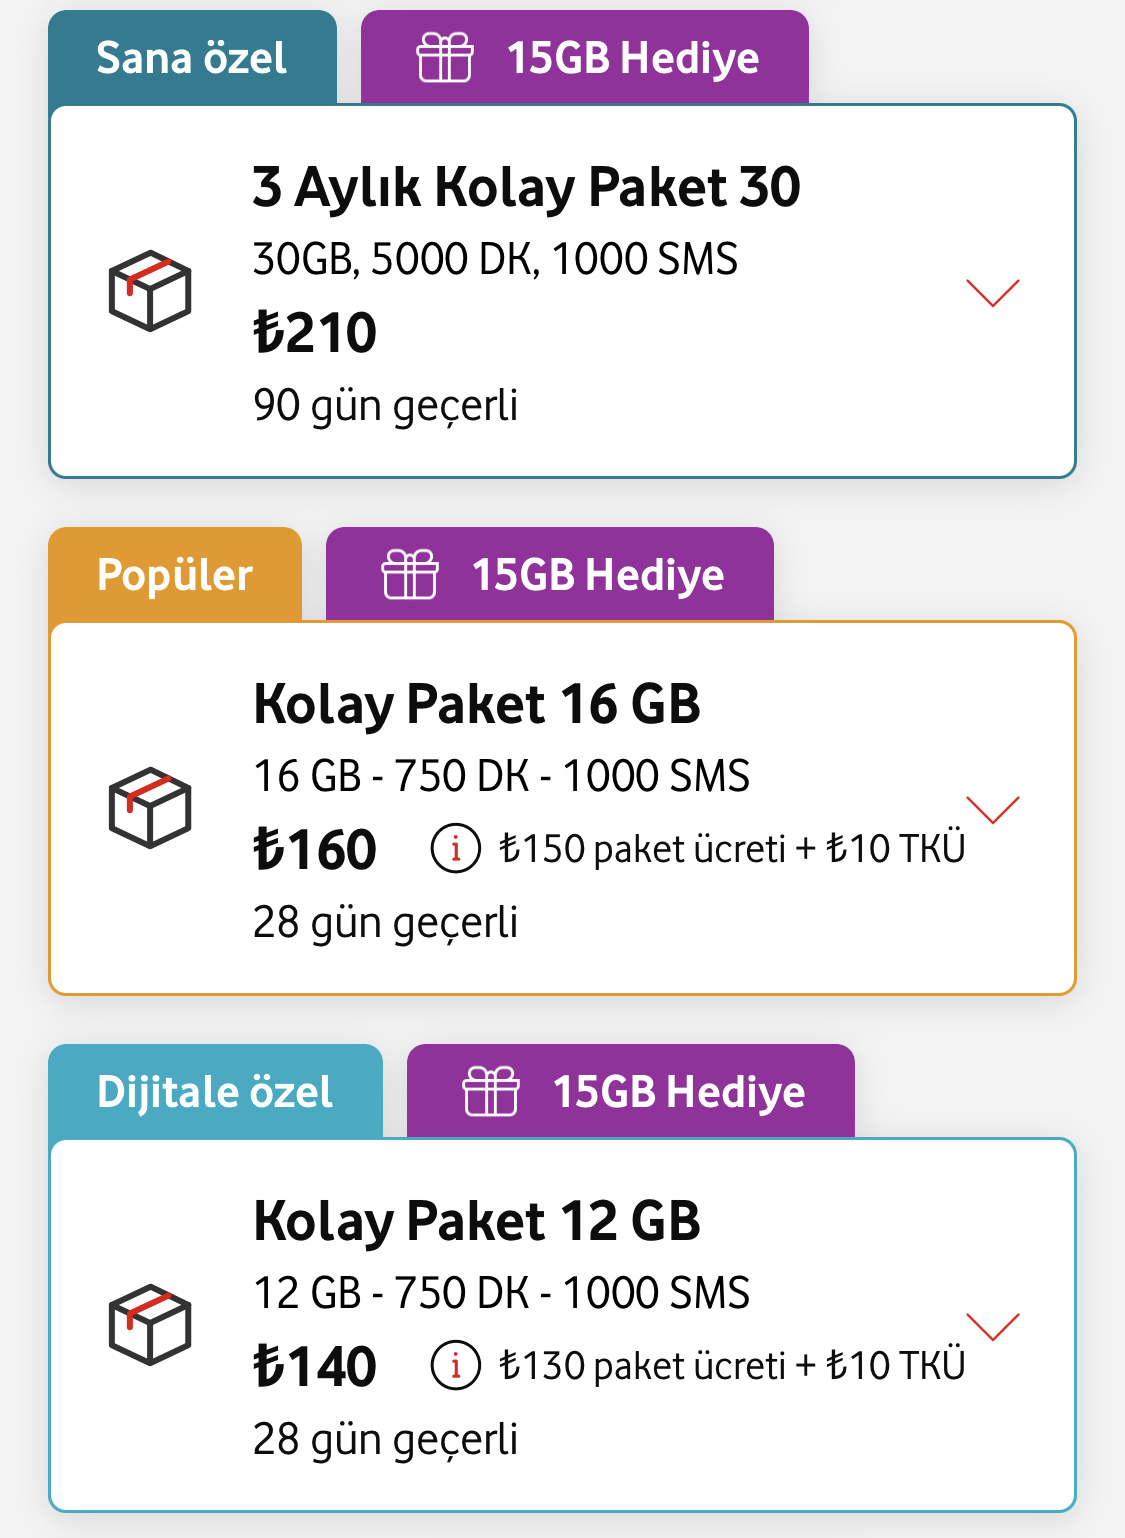Click the package box icon for 3 Aylık Kolay Paket 30

pos(150,291)
